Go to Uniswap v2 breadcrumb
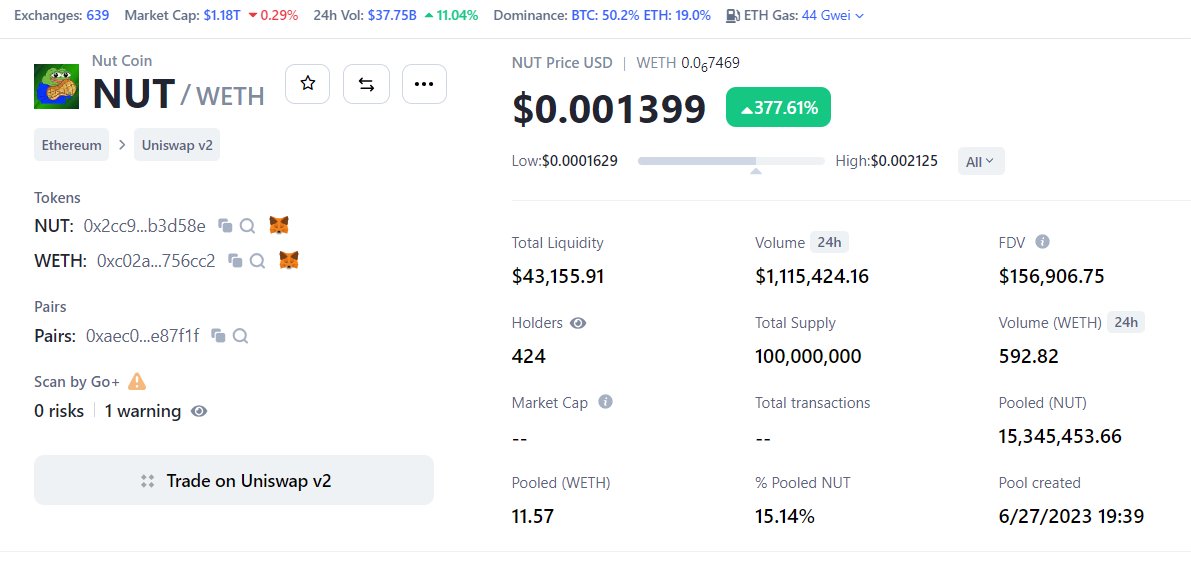Viewport: 1191px width, 574px height. (x=177, y=145)
